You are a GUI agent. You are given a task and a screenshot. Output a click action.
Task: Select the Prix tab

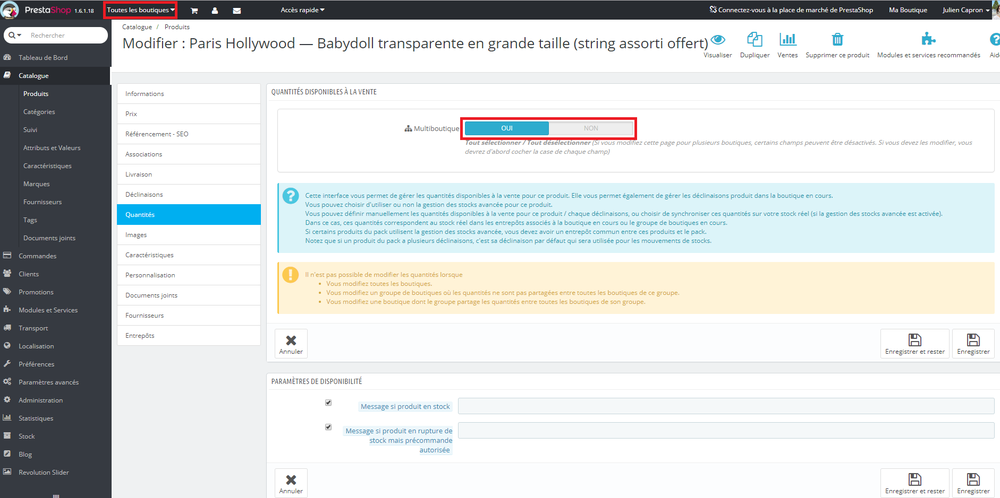coord(189,114)
